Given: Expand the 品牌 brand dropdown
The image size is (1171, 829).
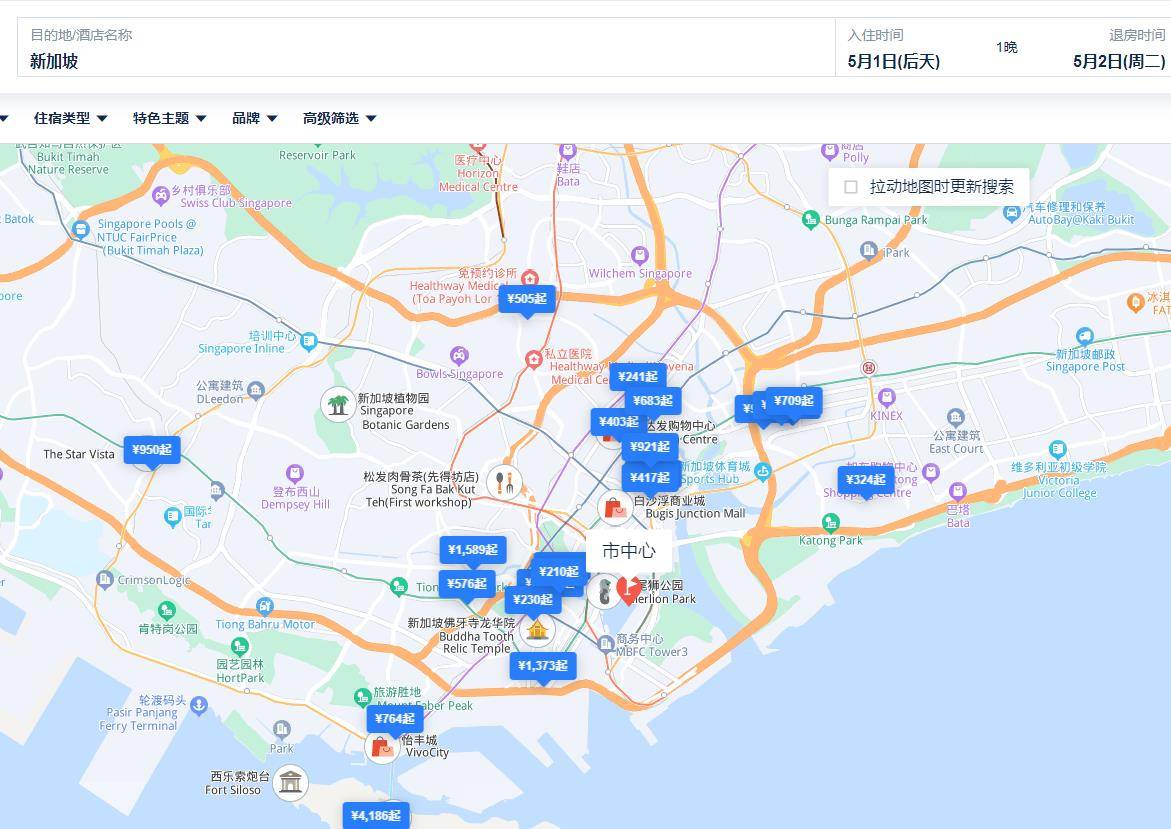Looking at the screenshot, I should [254, 118].
